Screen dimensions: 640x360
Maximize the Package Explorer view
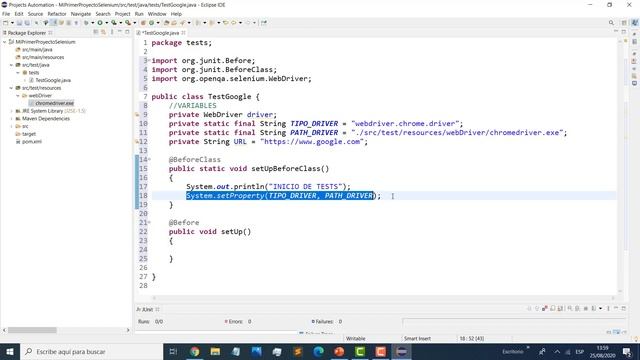click(127, 32)
